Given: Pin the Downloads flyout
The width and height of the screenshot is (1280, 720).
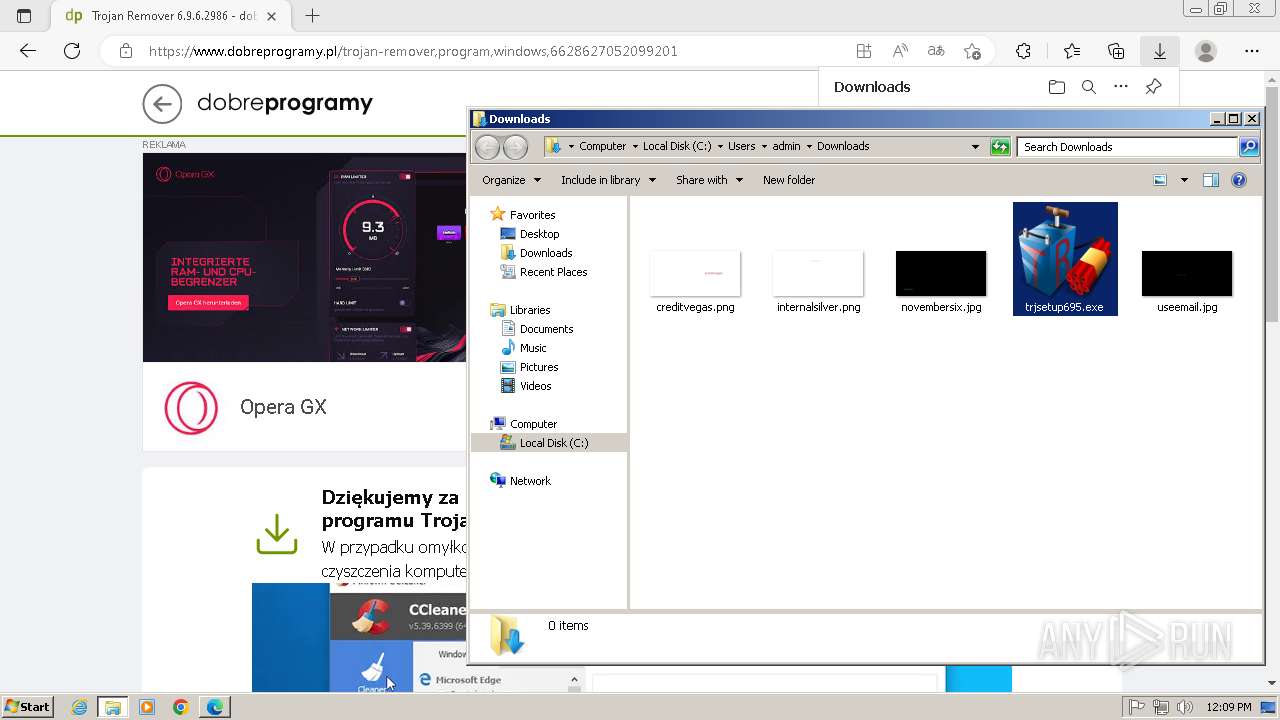Looking at the screenshot, I should [x=1153, y=87].
